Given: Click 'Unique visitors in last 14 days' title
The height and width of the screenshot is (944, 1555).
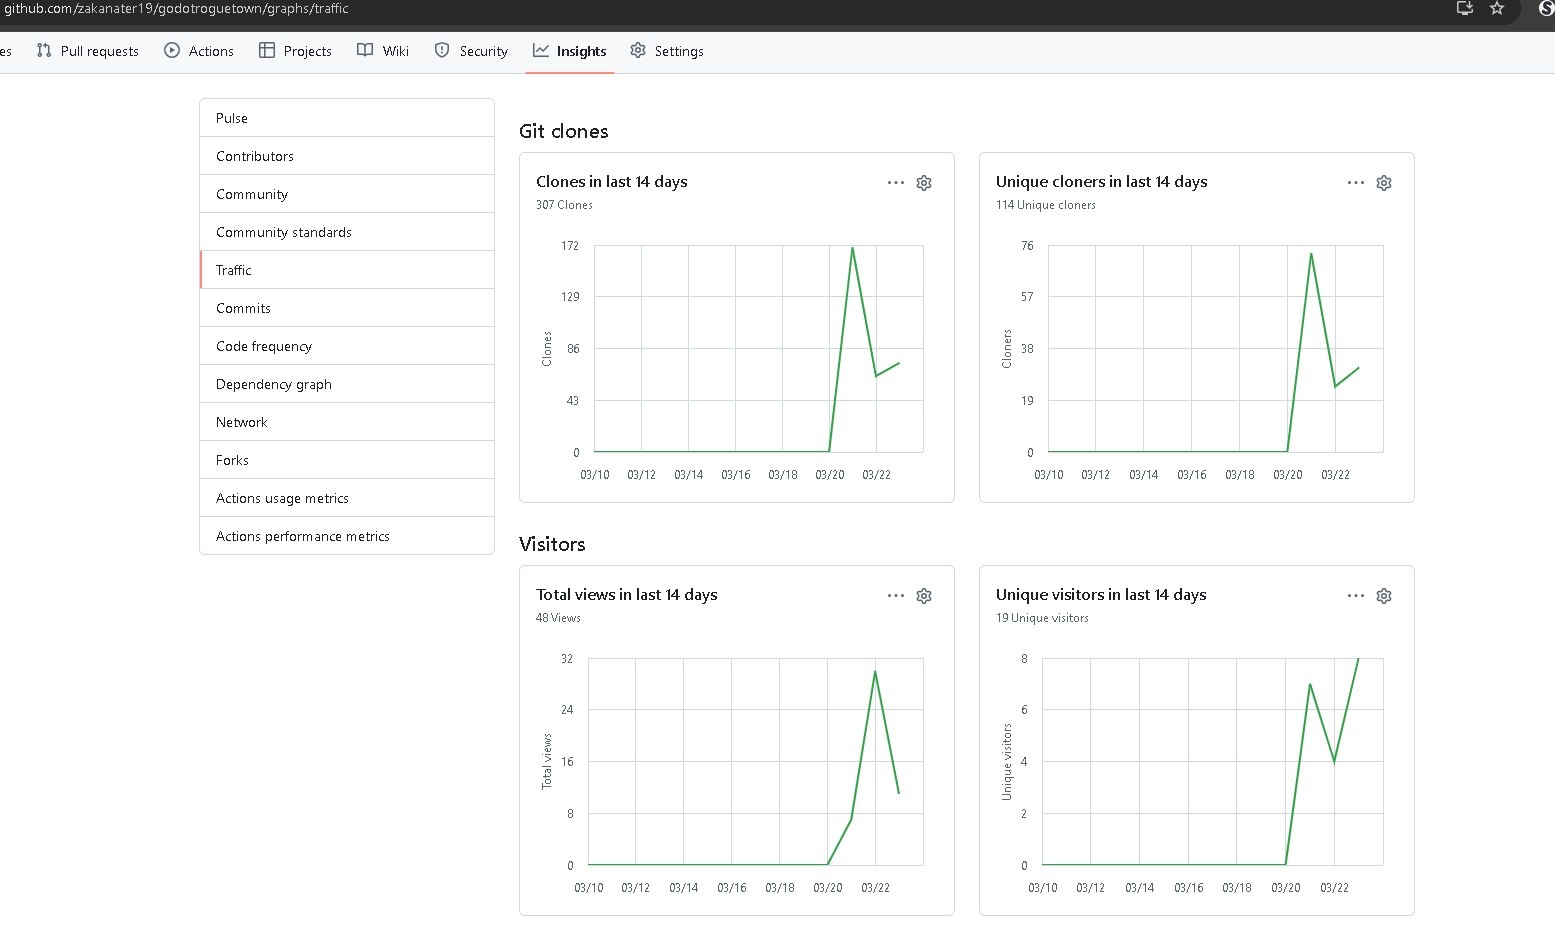Looking at the screenshot, I should point(1101,595).
